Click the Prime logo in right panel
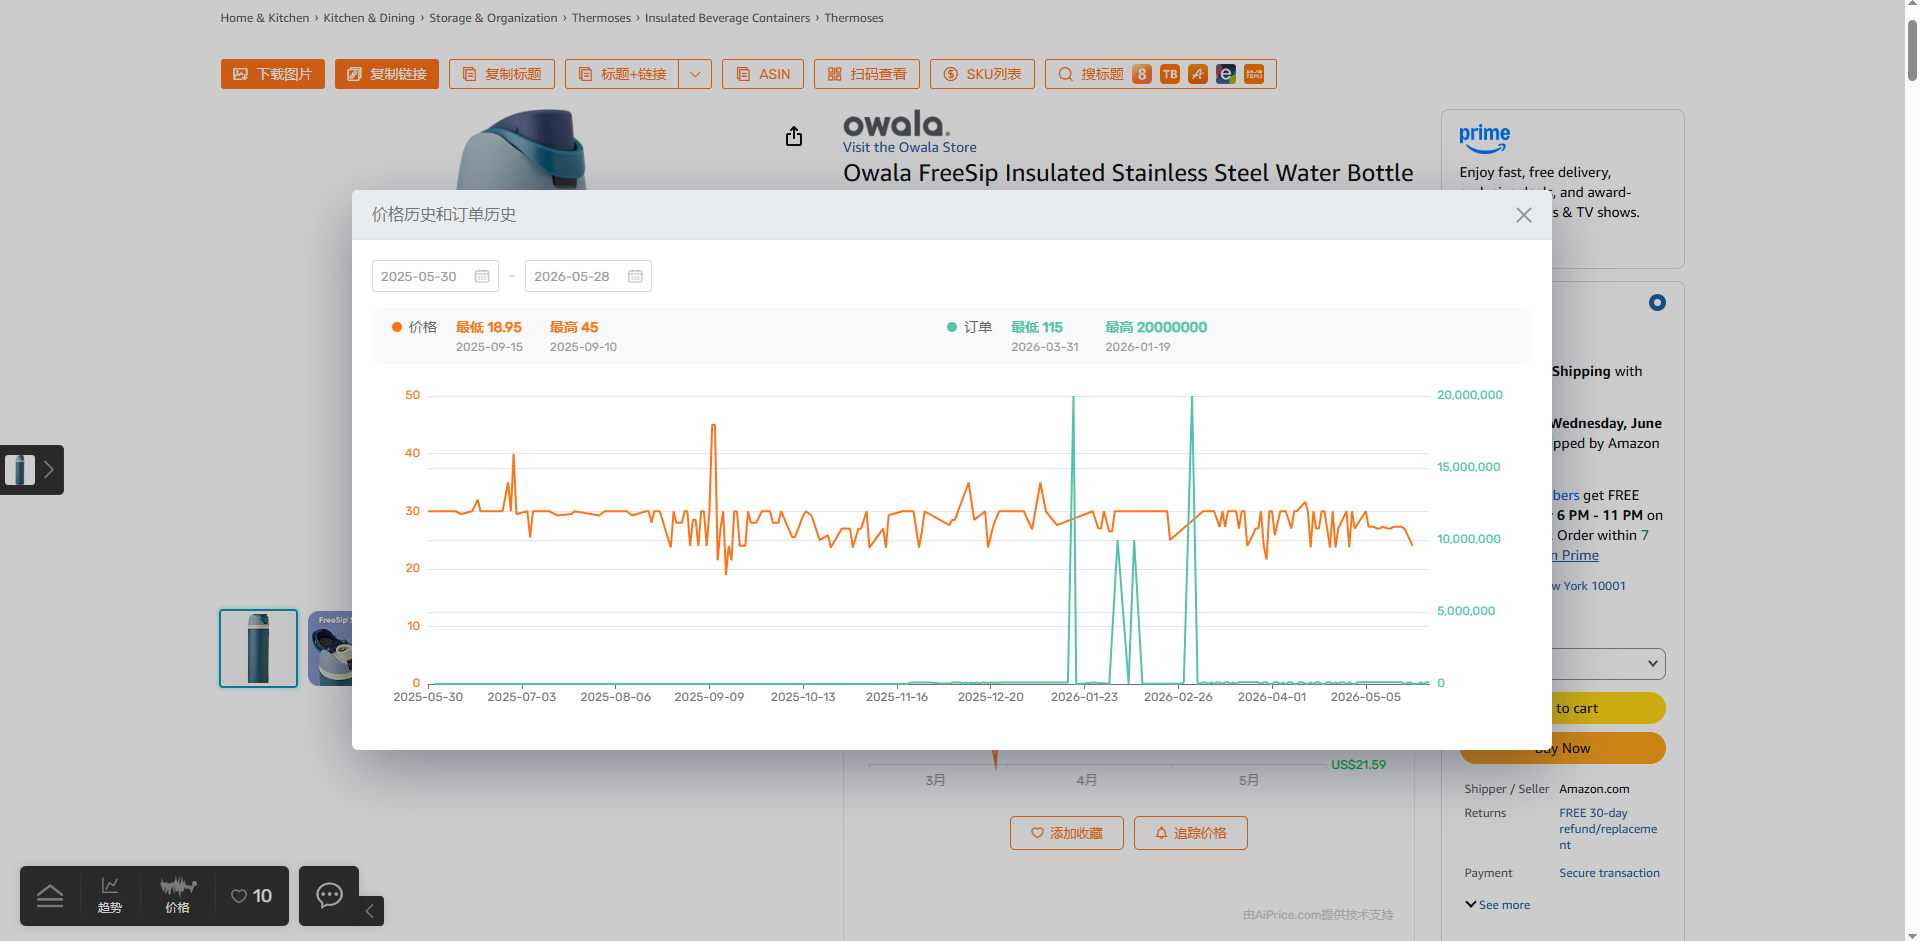 1484,138
